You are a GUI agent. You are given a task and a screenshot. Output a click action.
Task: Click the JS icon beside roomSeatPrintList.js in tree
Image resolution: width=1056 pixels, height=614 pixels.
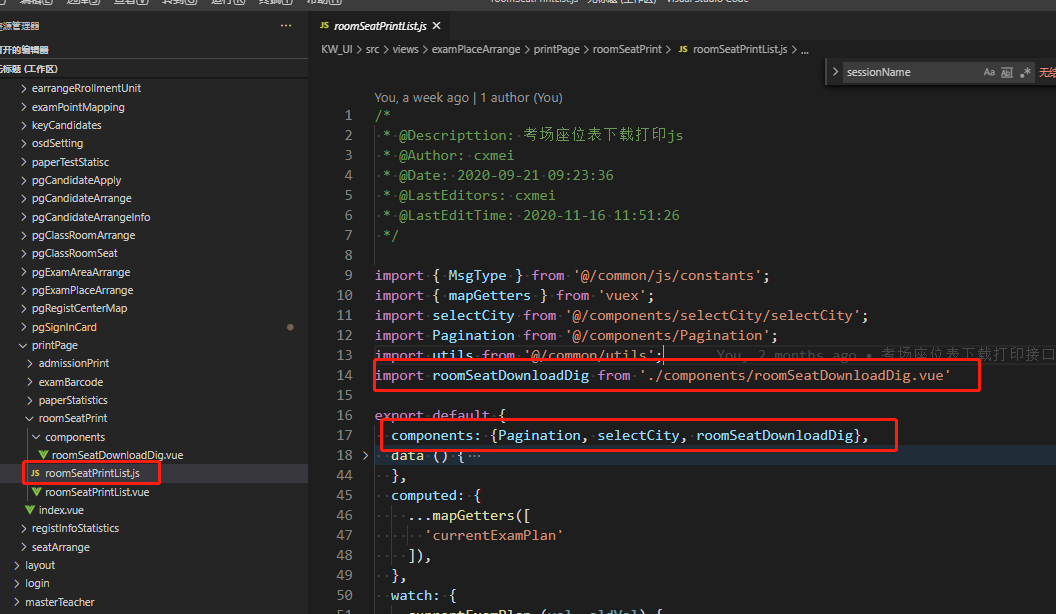tap(35, 473)
